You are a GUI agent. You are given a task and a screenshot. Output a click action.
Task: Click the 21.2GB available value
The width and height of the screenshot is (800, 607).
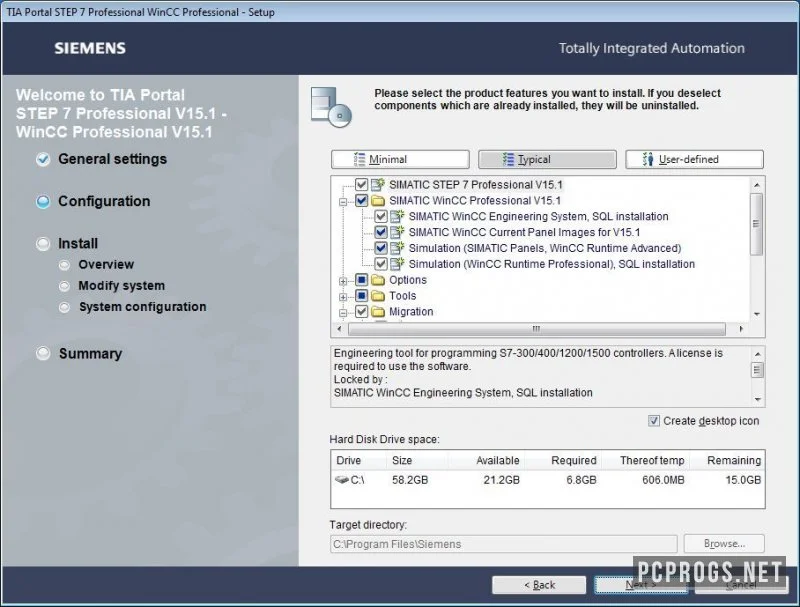tap(502, 480)
